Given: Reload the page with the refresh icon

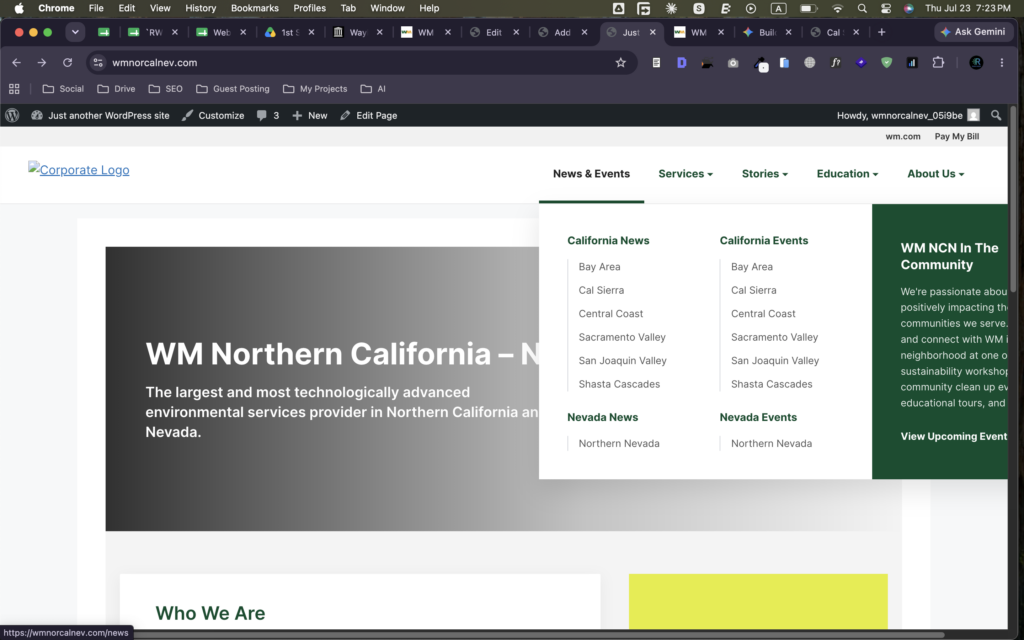Looking at the screenshot, I should [67, 63].
